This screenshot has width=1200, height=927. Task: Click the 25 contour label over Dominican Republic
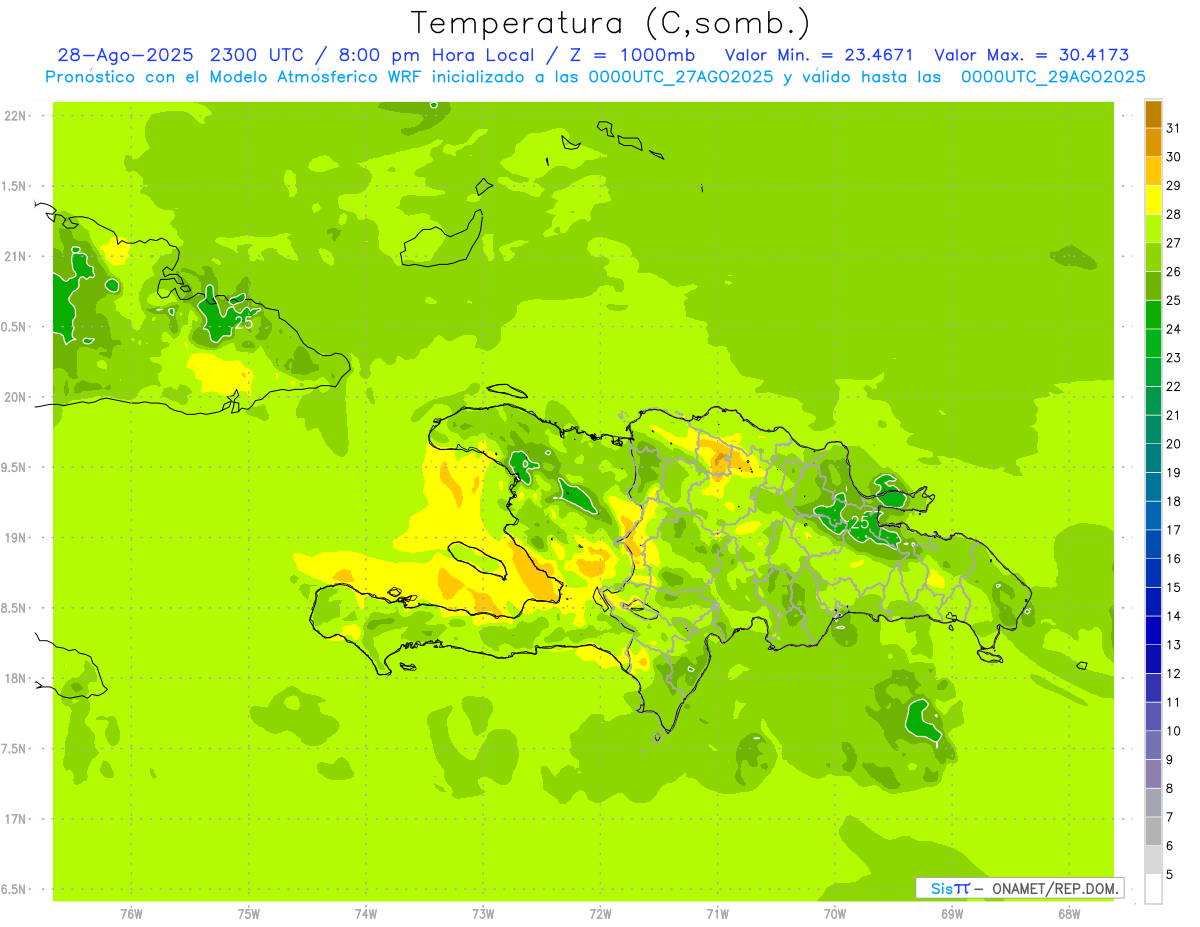(859, 522)
